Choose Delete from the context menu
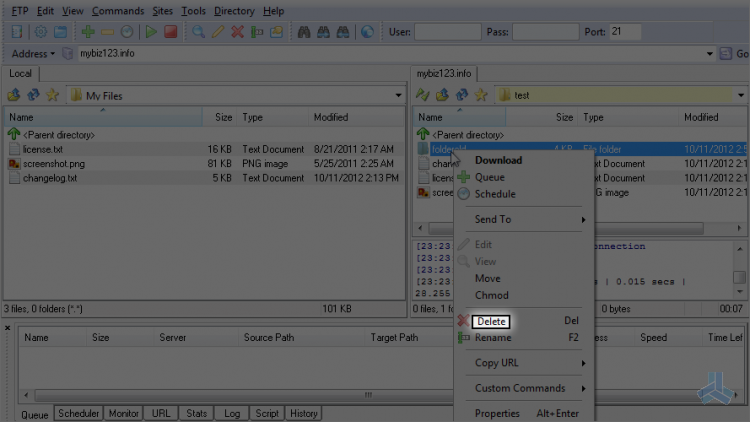This screenshot has height=422, width=750. (491, 322)
